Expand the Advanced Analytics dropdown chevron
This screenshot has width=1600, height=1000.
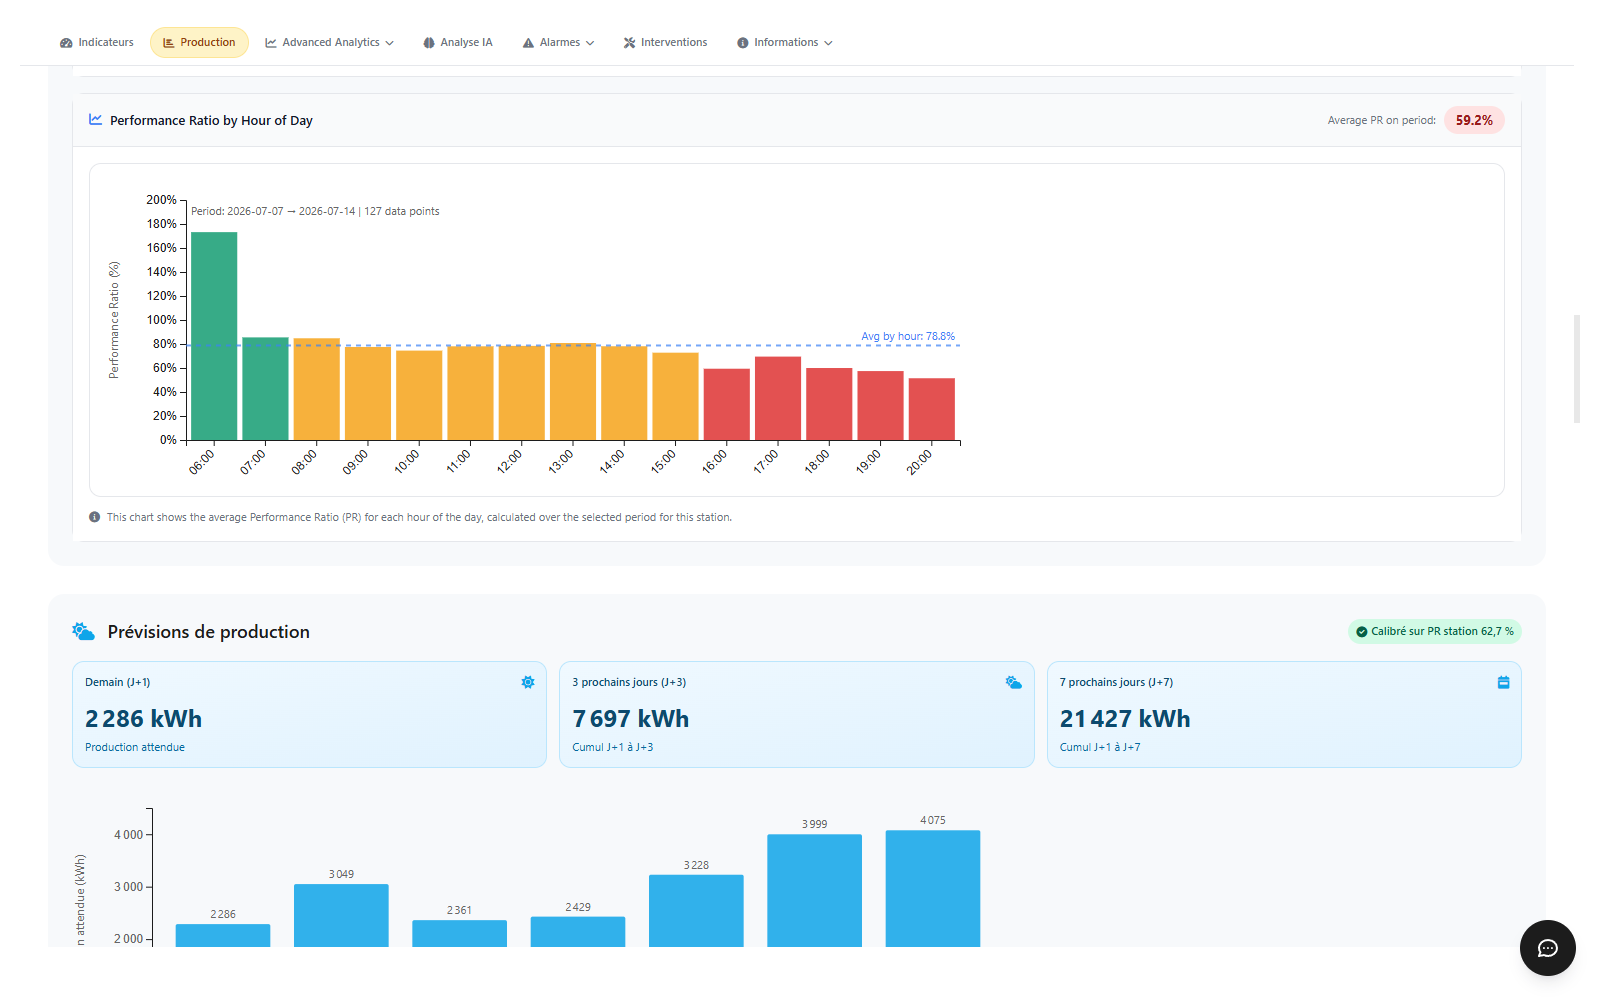389,43
